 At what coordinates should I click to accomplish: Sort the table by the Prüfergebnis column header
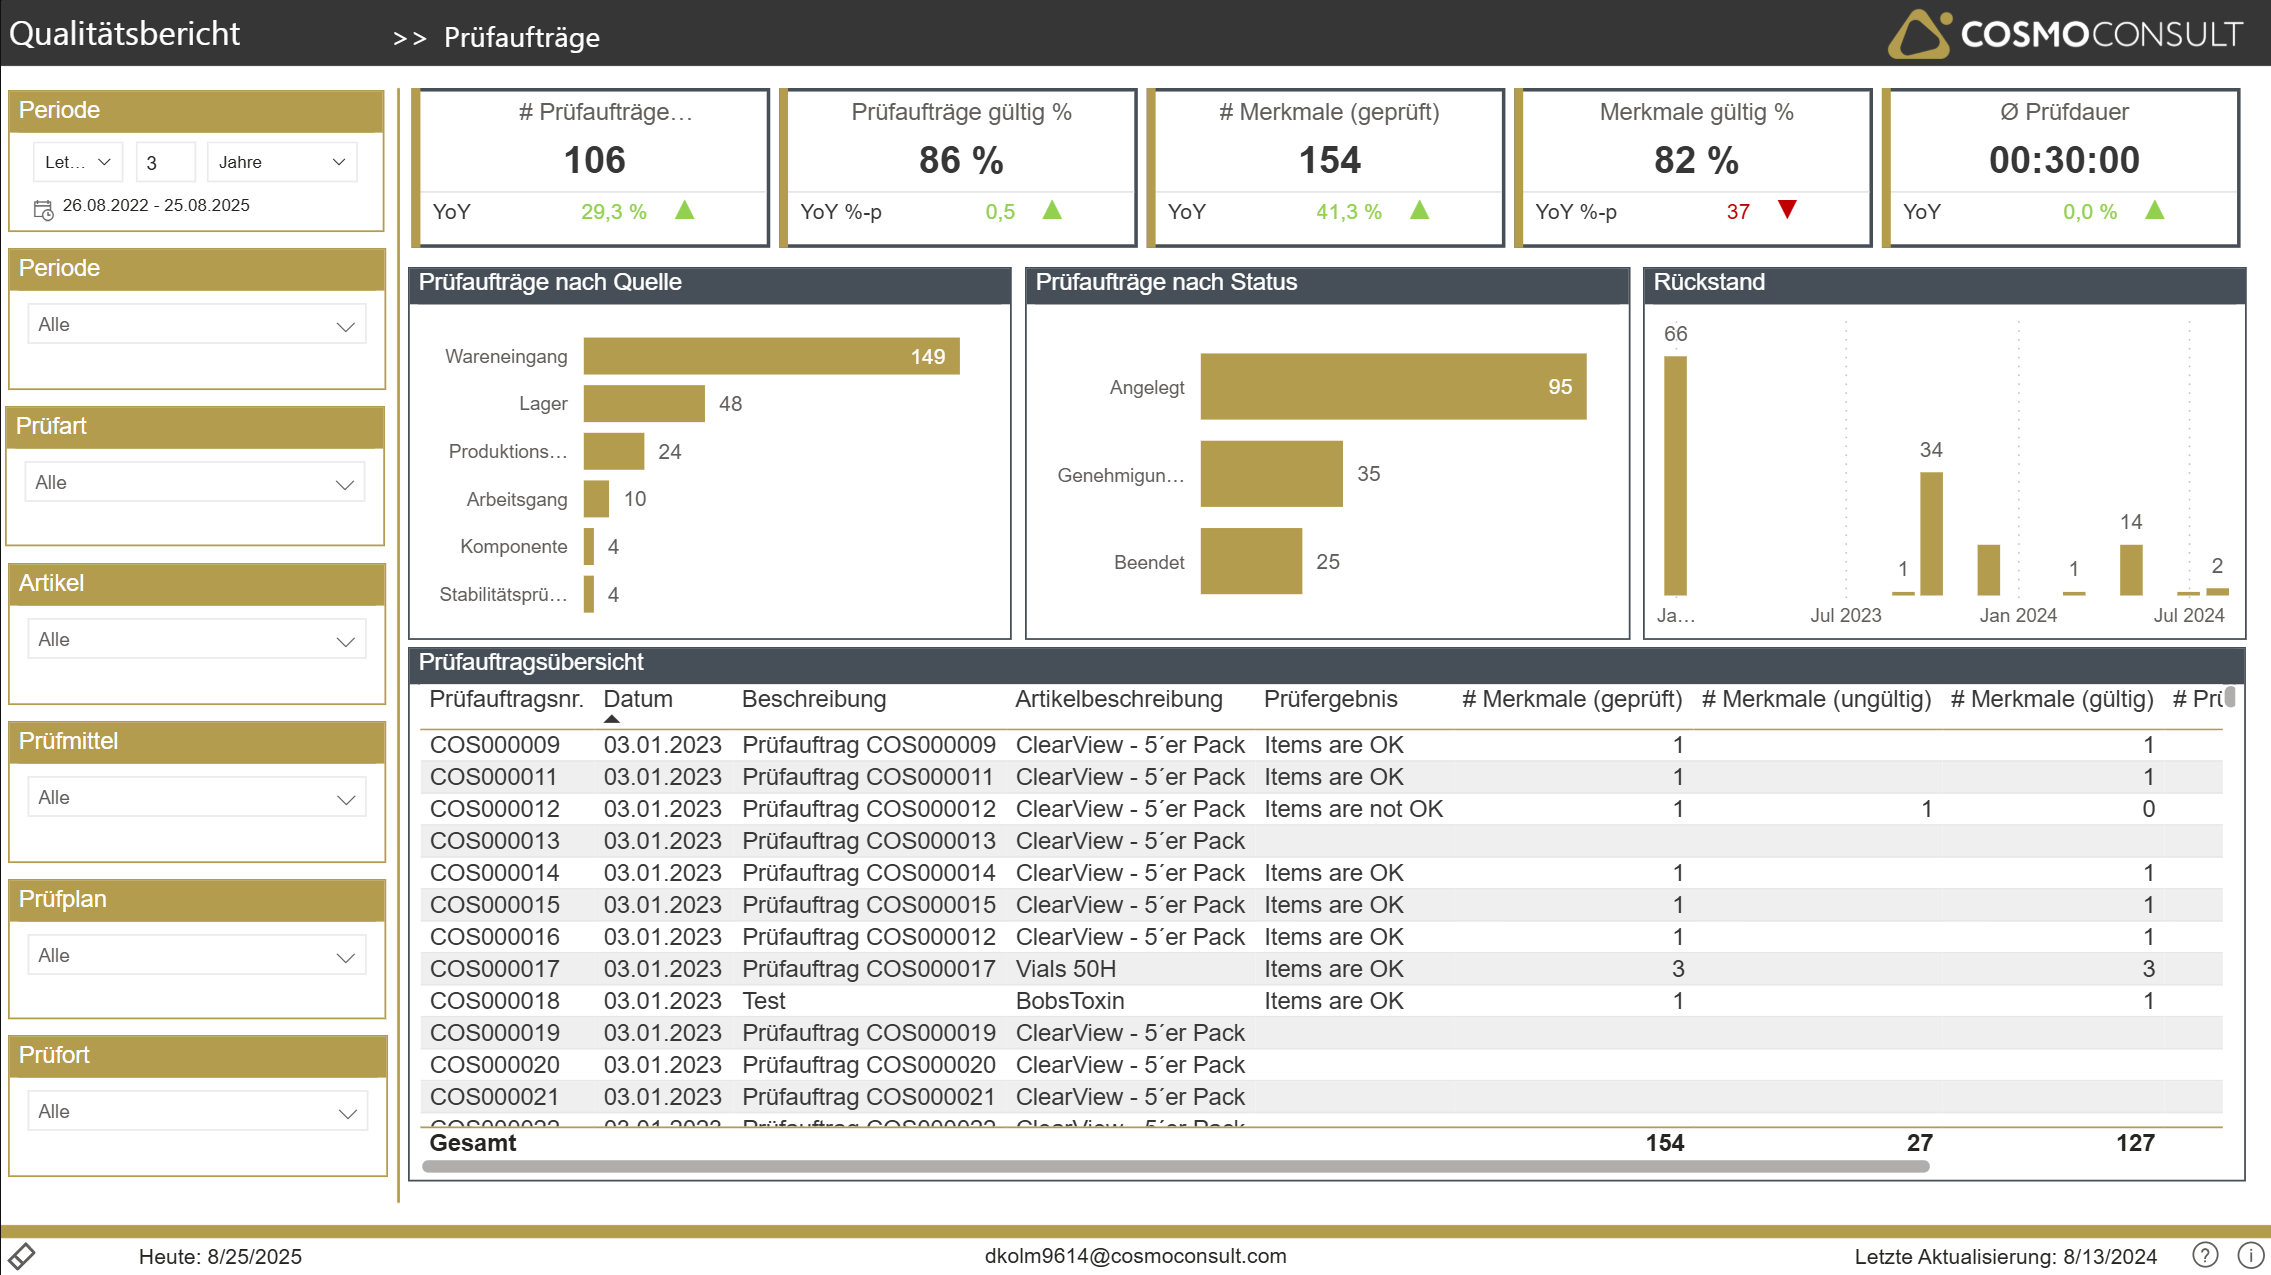[x=1330, y=699]
